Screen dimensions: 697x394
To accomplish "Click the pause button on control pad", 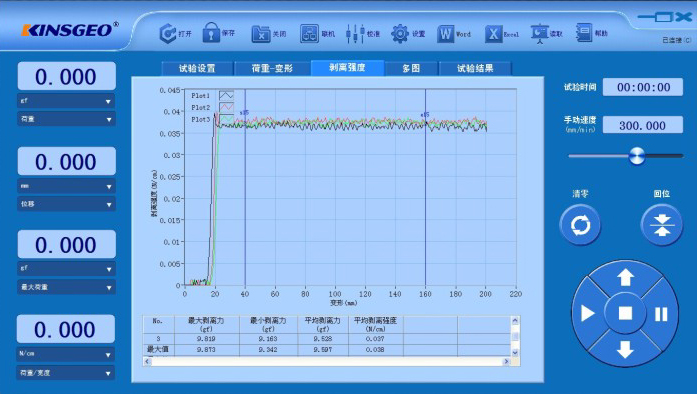I will [x=661, y=314].
